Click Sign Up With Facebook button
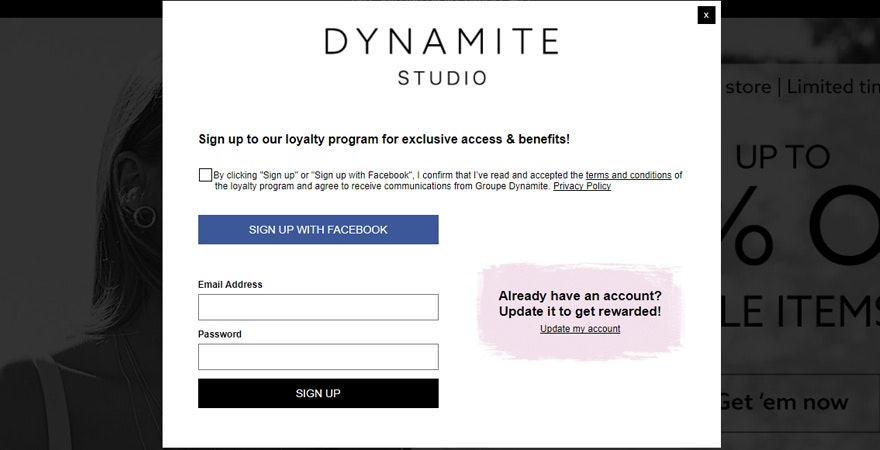Image resolution: width=880 pixels, height=450 pixels. pos(318,230)
